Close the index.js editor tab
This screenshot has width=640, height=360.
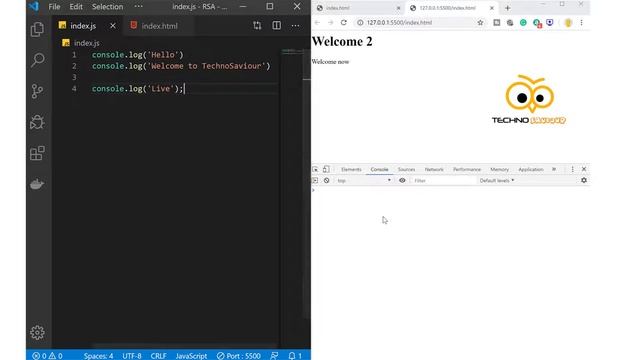point(113,26)
